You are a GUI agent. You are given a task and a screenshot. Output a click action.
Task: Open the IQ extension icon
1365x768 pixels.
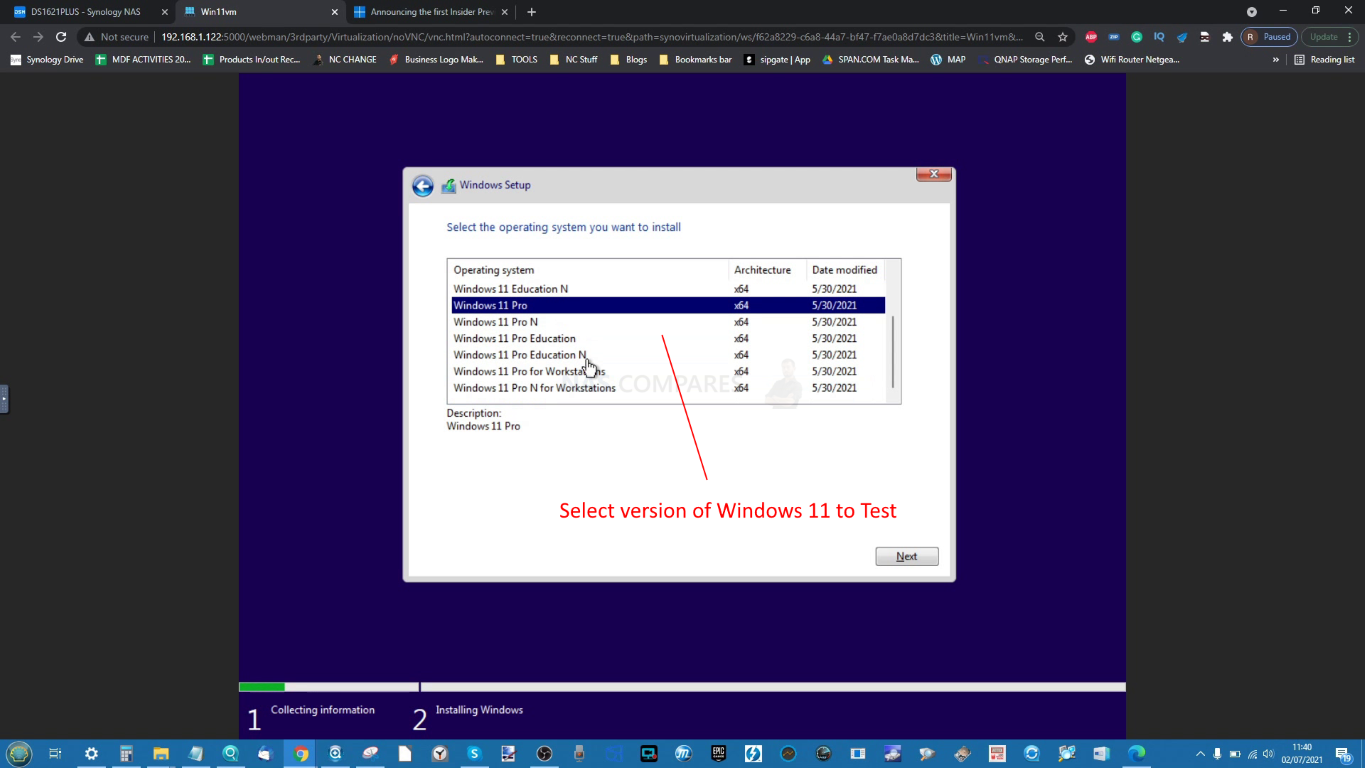pyautogui.click(x=1159, y=37)
